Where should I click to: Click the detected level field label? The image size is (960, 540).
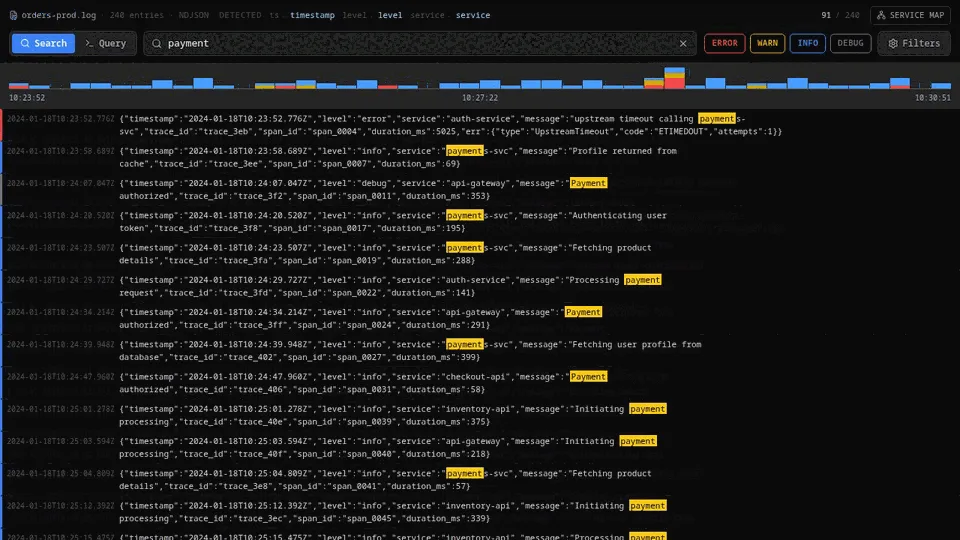(x=390, y=15)
